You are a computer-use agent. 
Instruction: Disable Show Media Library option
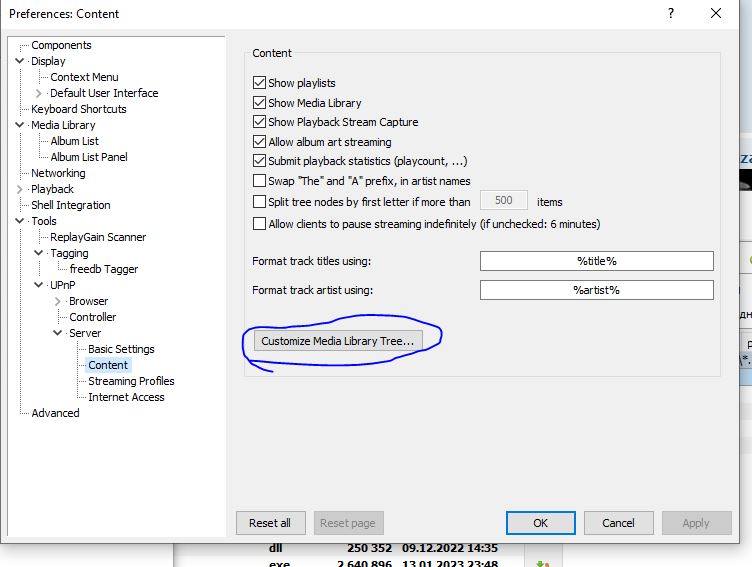pyautogui.click(x=260, y=103)
